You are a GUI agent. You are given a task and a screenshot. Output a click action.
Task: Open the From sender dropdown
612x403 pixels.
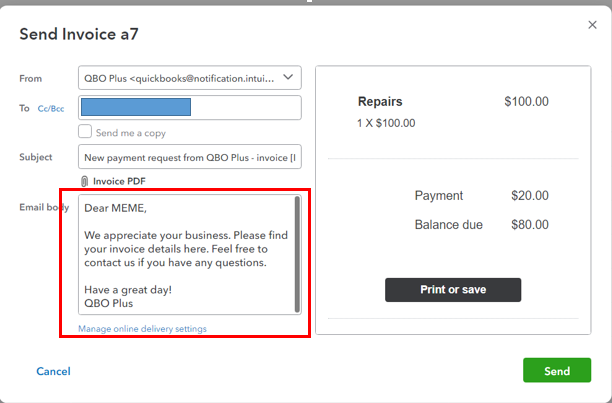click(x=190, y=78)
